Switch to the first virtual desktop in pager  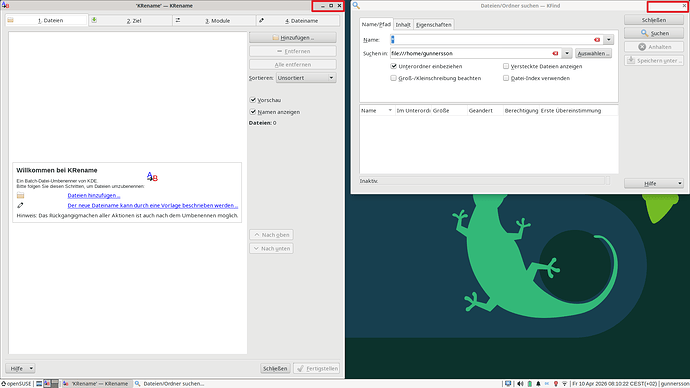pyautogui.click(x=47, y=384)
